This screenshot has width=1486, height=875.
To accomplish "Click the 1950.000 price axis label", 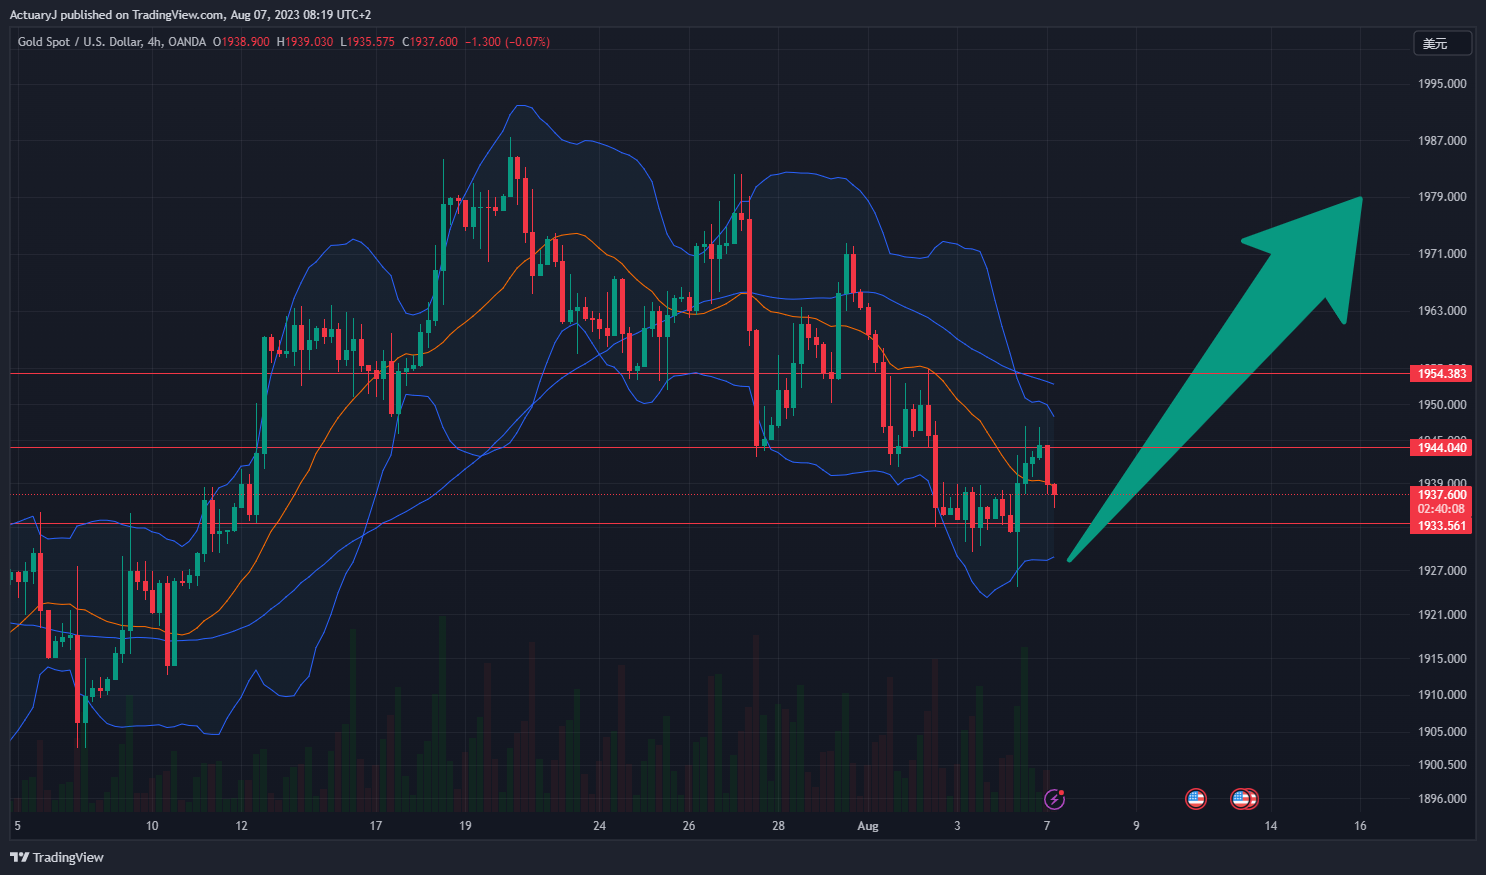I will [x=1442, y=405].
